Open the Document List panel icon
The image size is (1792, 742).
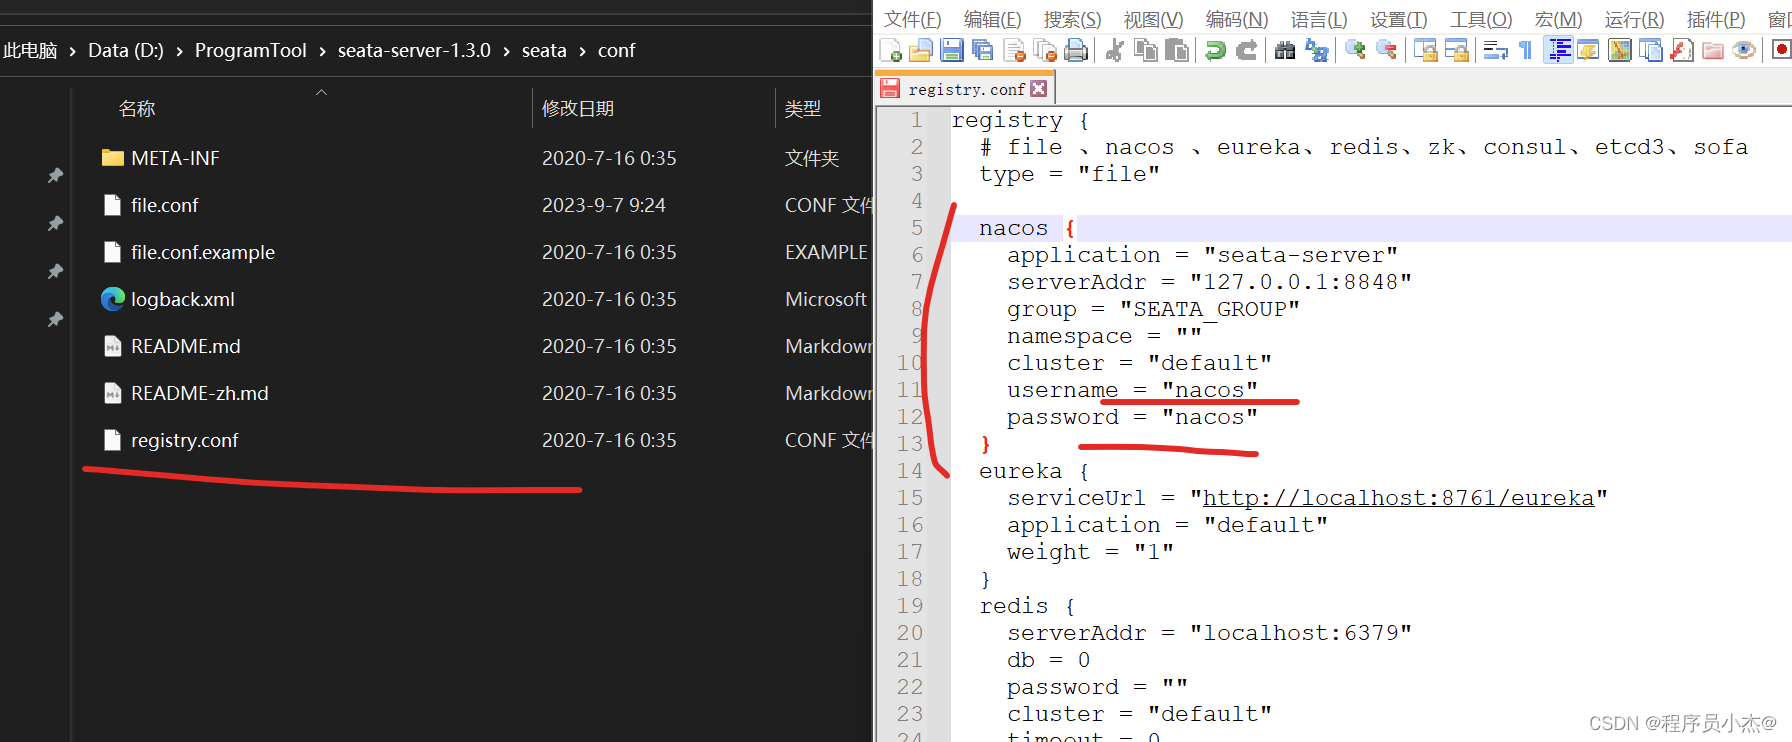click(x=1651, y=50)
